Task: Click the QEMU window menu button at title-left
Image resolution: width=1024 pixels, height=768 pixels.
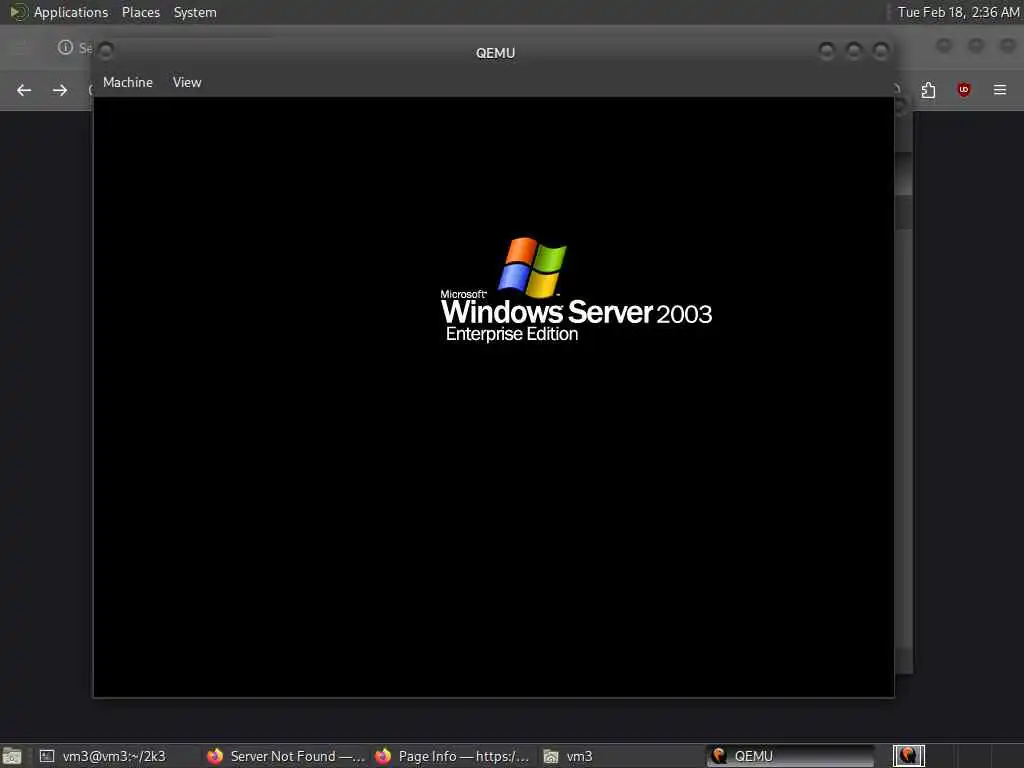Action: 106,50
